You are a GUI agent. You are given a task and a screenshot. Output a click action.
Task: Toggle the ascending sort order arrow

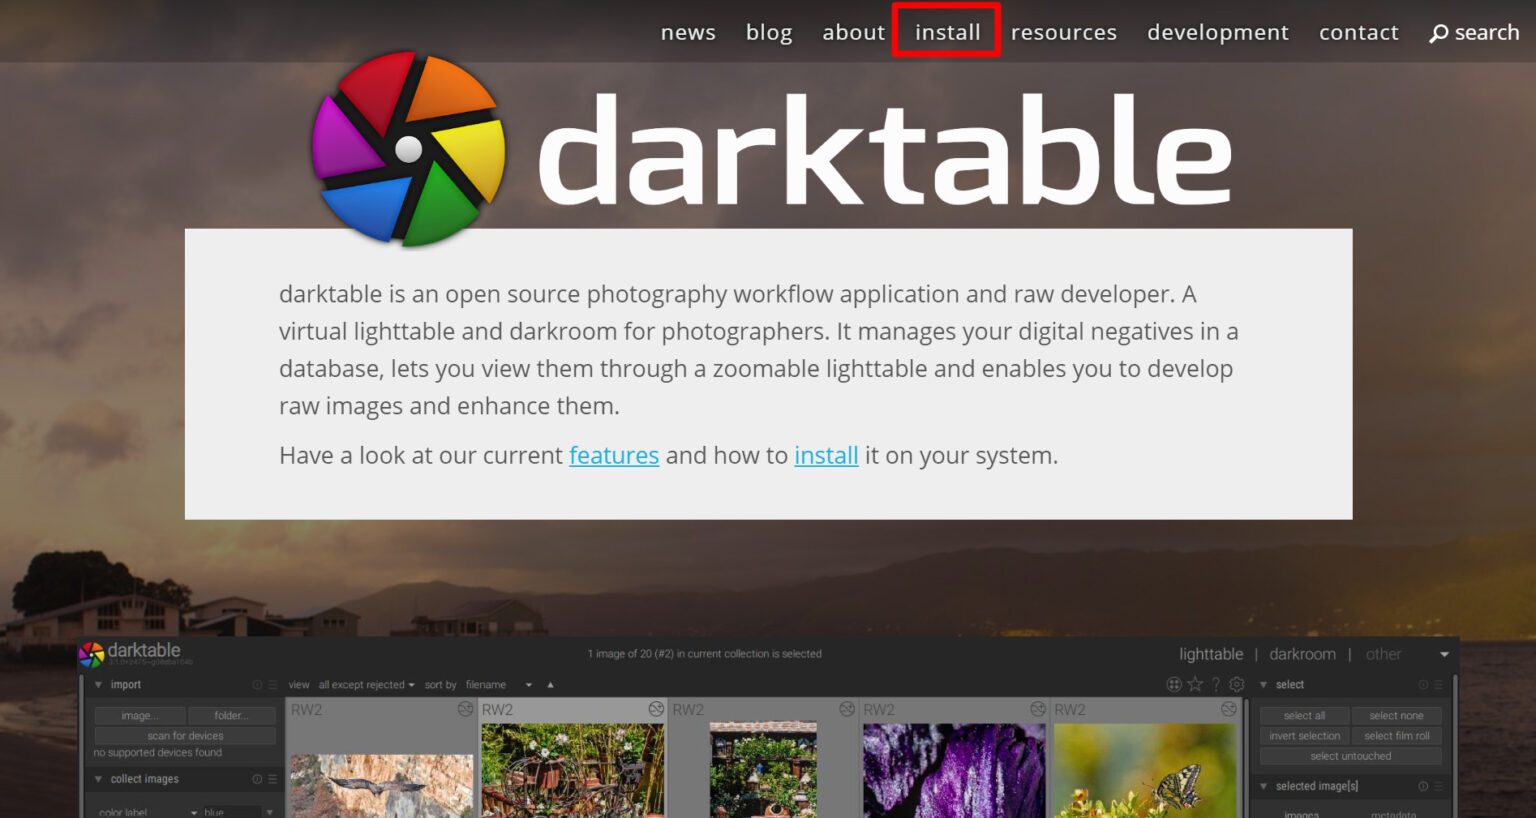pos(550,684)
